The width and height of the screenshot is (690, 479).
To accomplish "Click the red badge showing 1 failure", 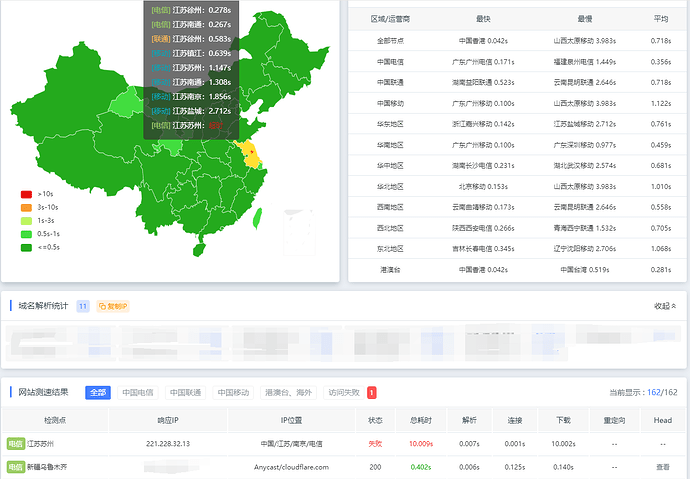I will tap(372, 392).
